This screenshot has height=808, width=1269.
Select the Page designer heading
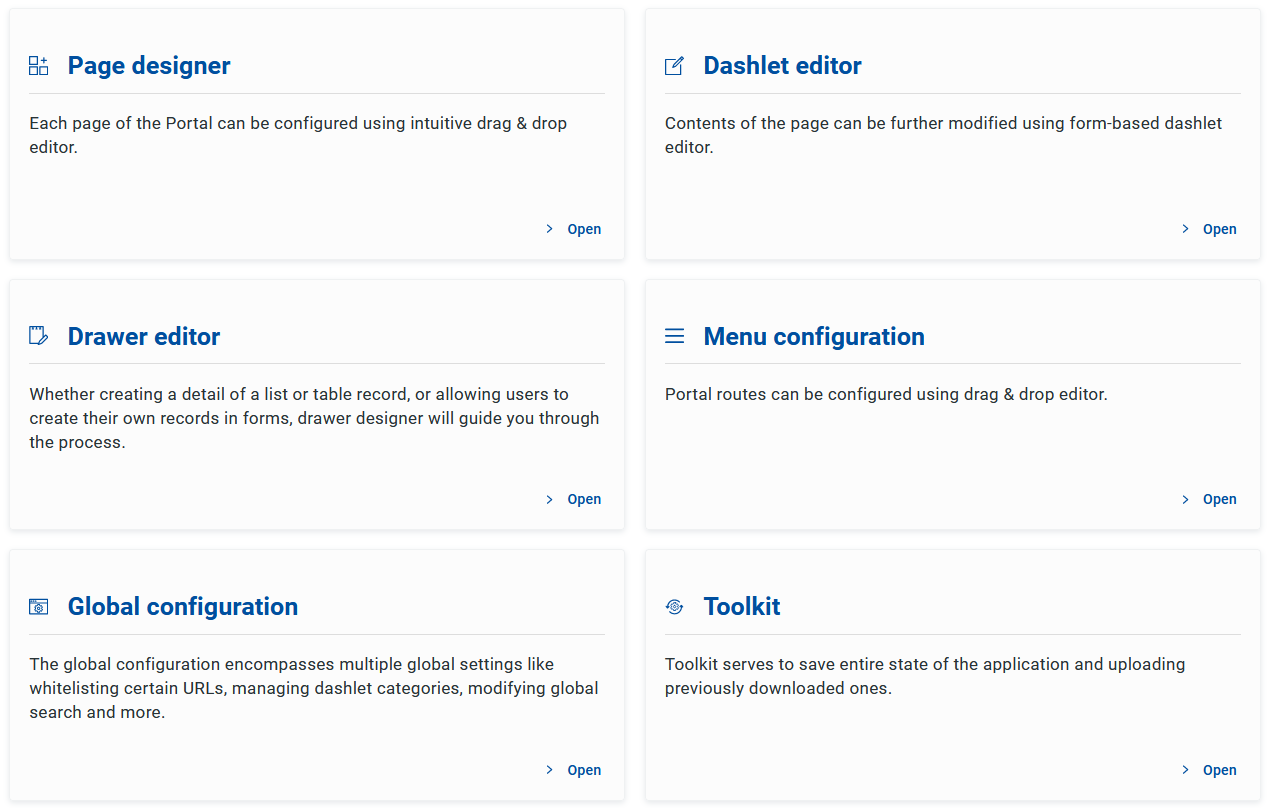tap(149, 66)
